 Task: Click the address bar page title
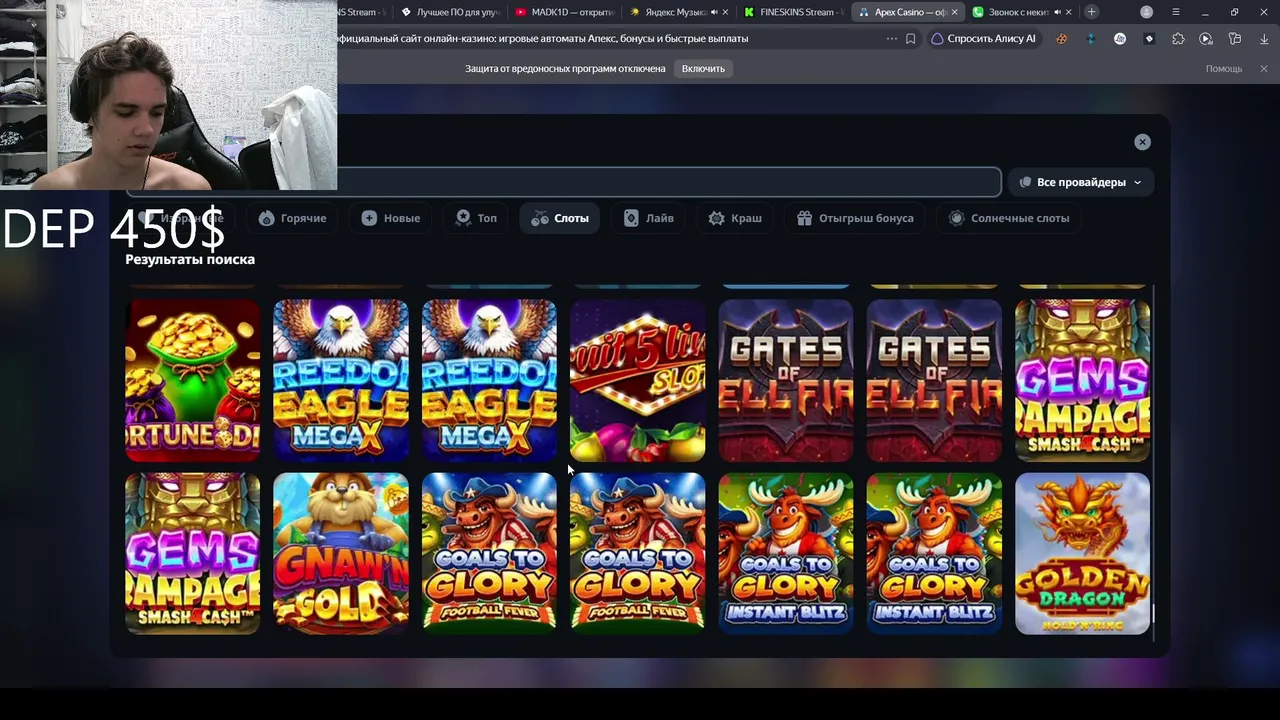tap(543, 39)
